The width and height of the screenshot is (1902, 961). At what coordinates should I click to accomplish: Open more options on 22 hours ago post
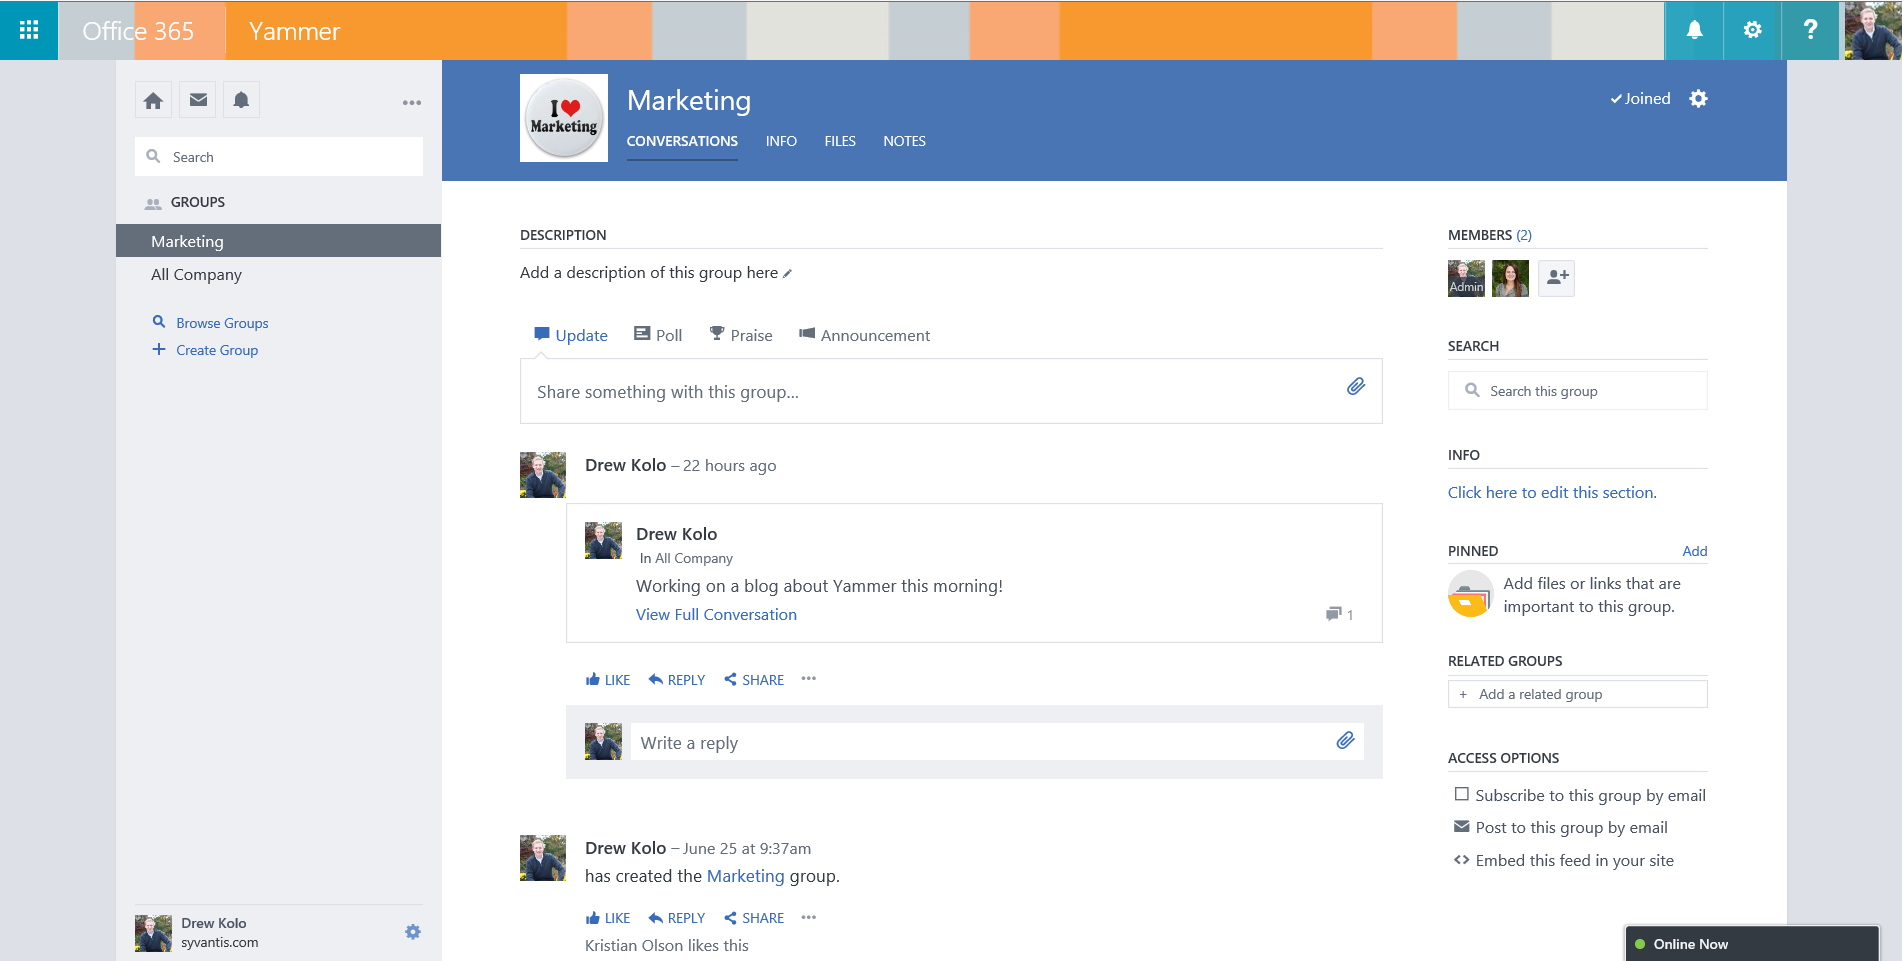tap(809, 679)
